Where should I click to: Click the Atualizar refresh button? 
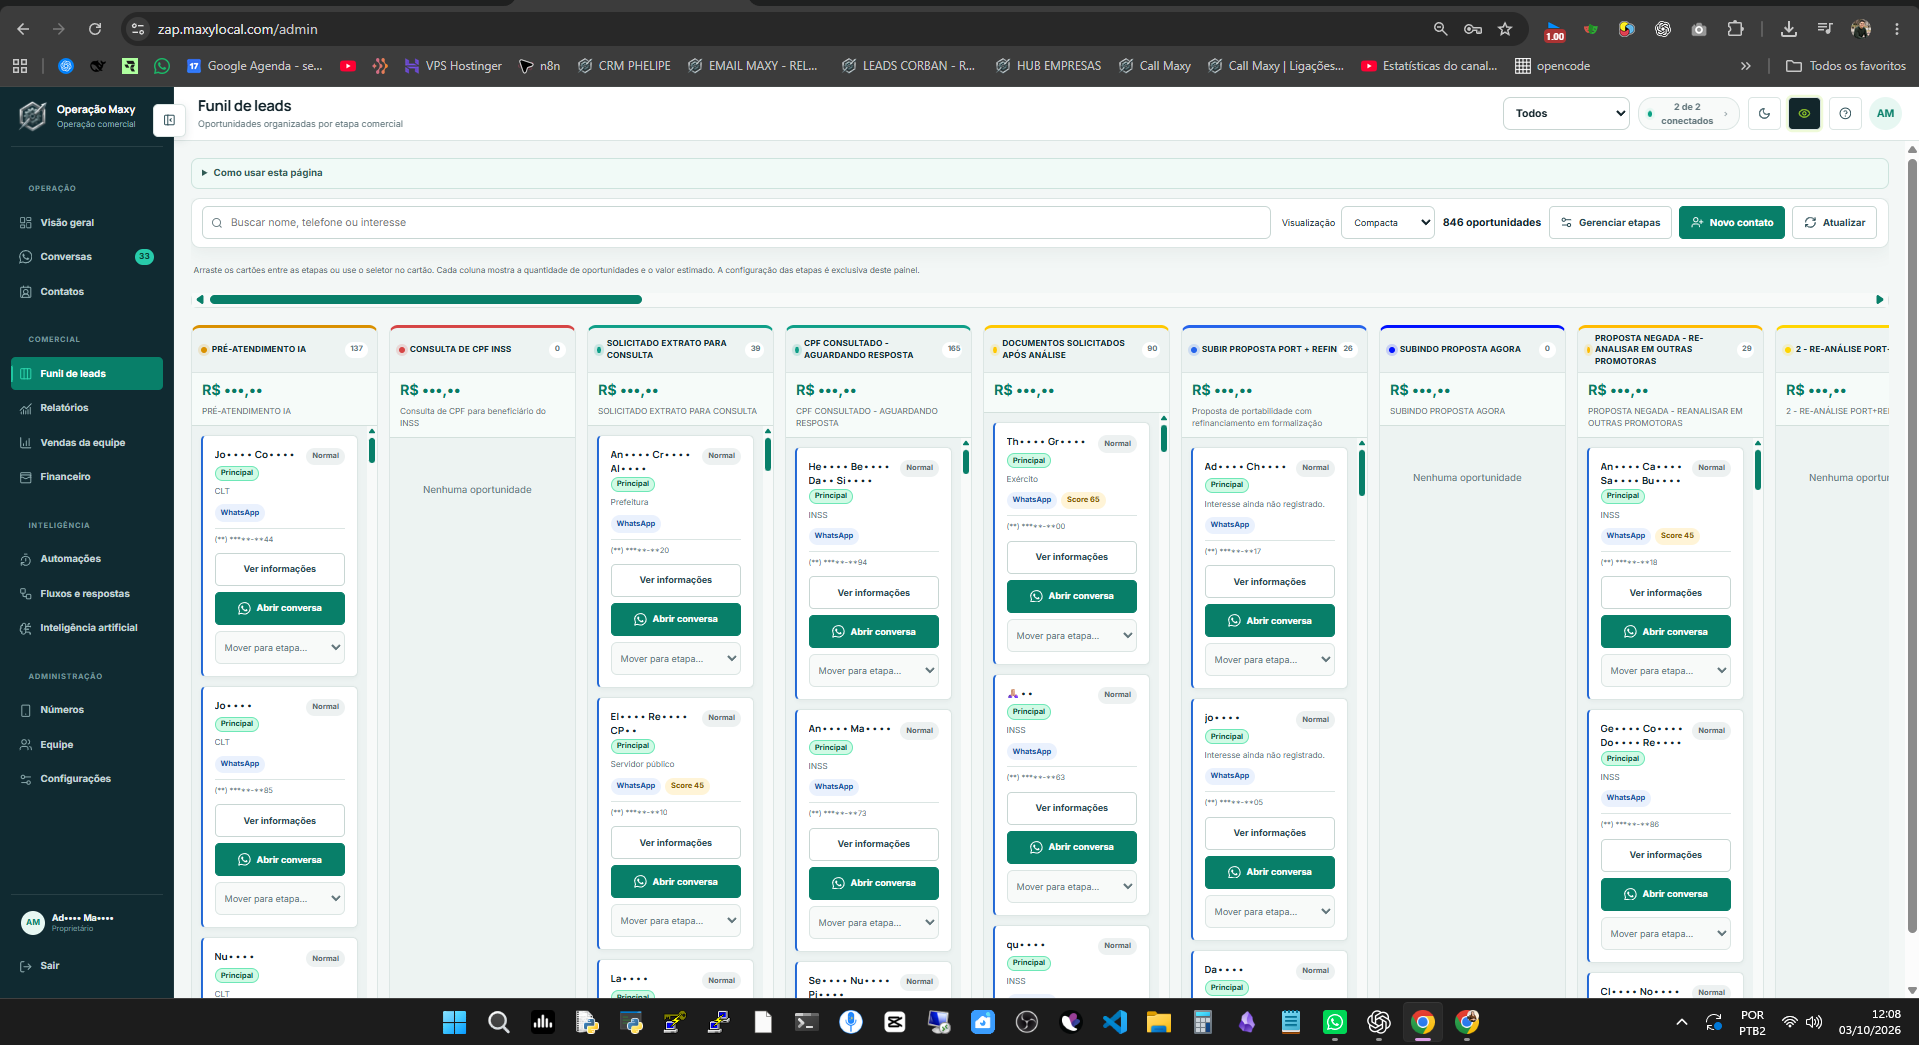pos(1835,223)
